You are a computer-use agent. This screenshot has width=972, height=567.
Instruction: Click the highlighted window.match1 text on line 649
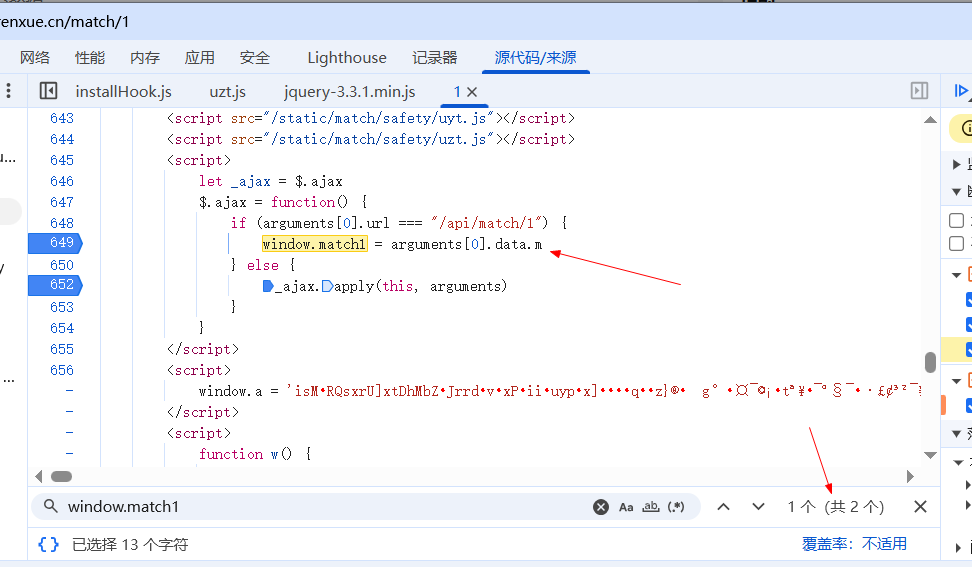[314, 244]
